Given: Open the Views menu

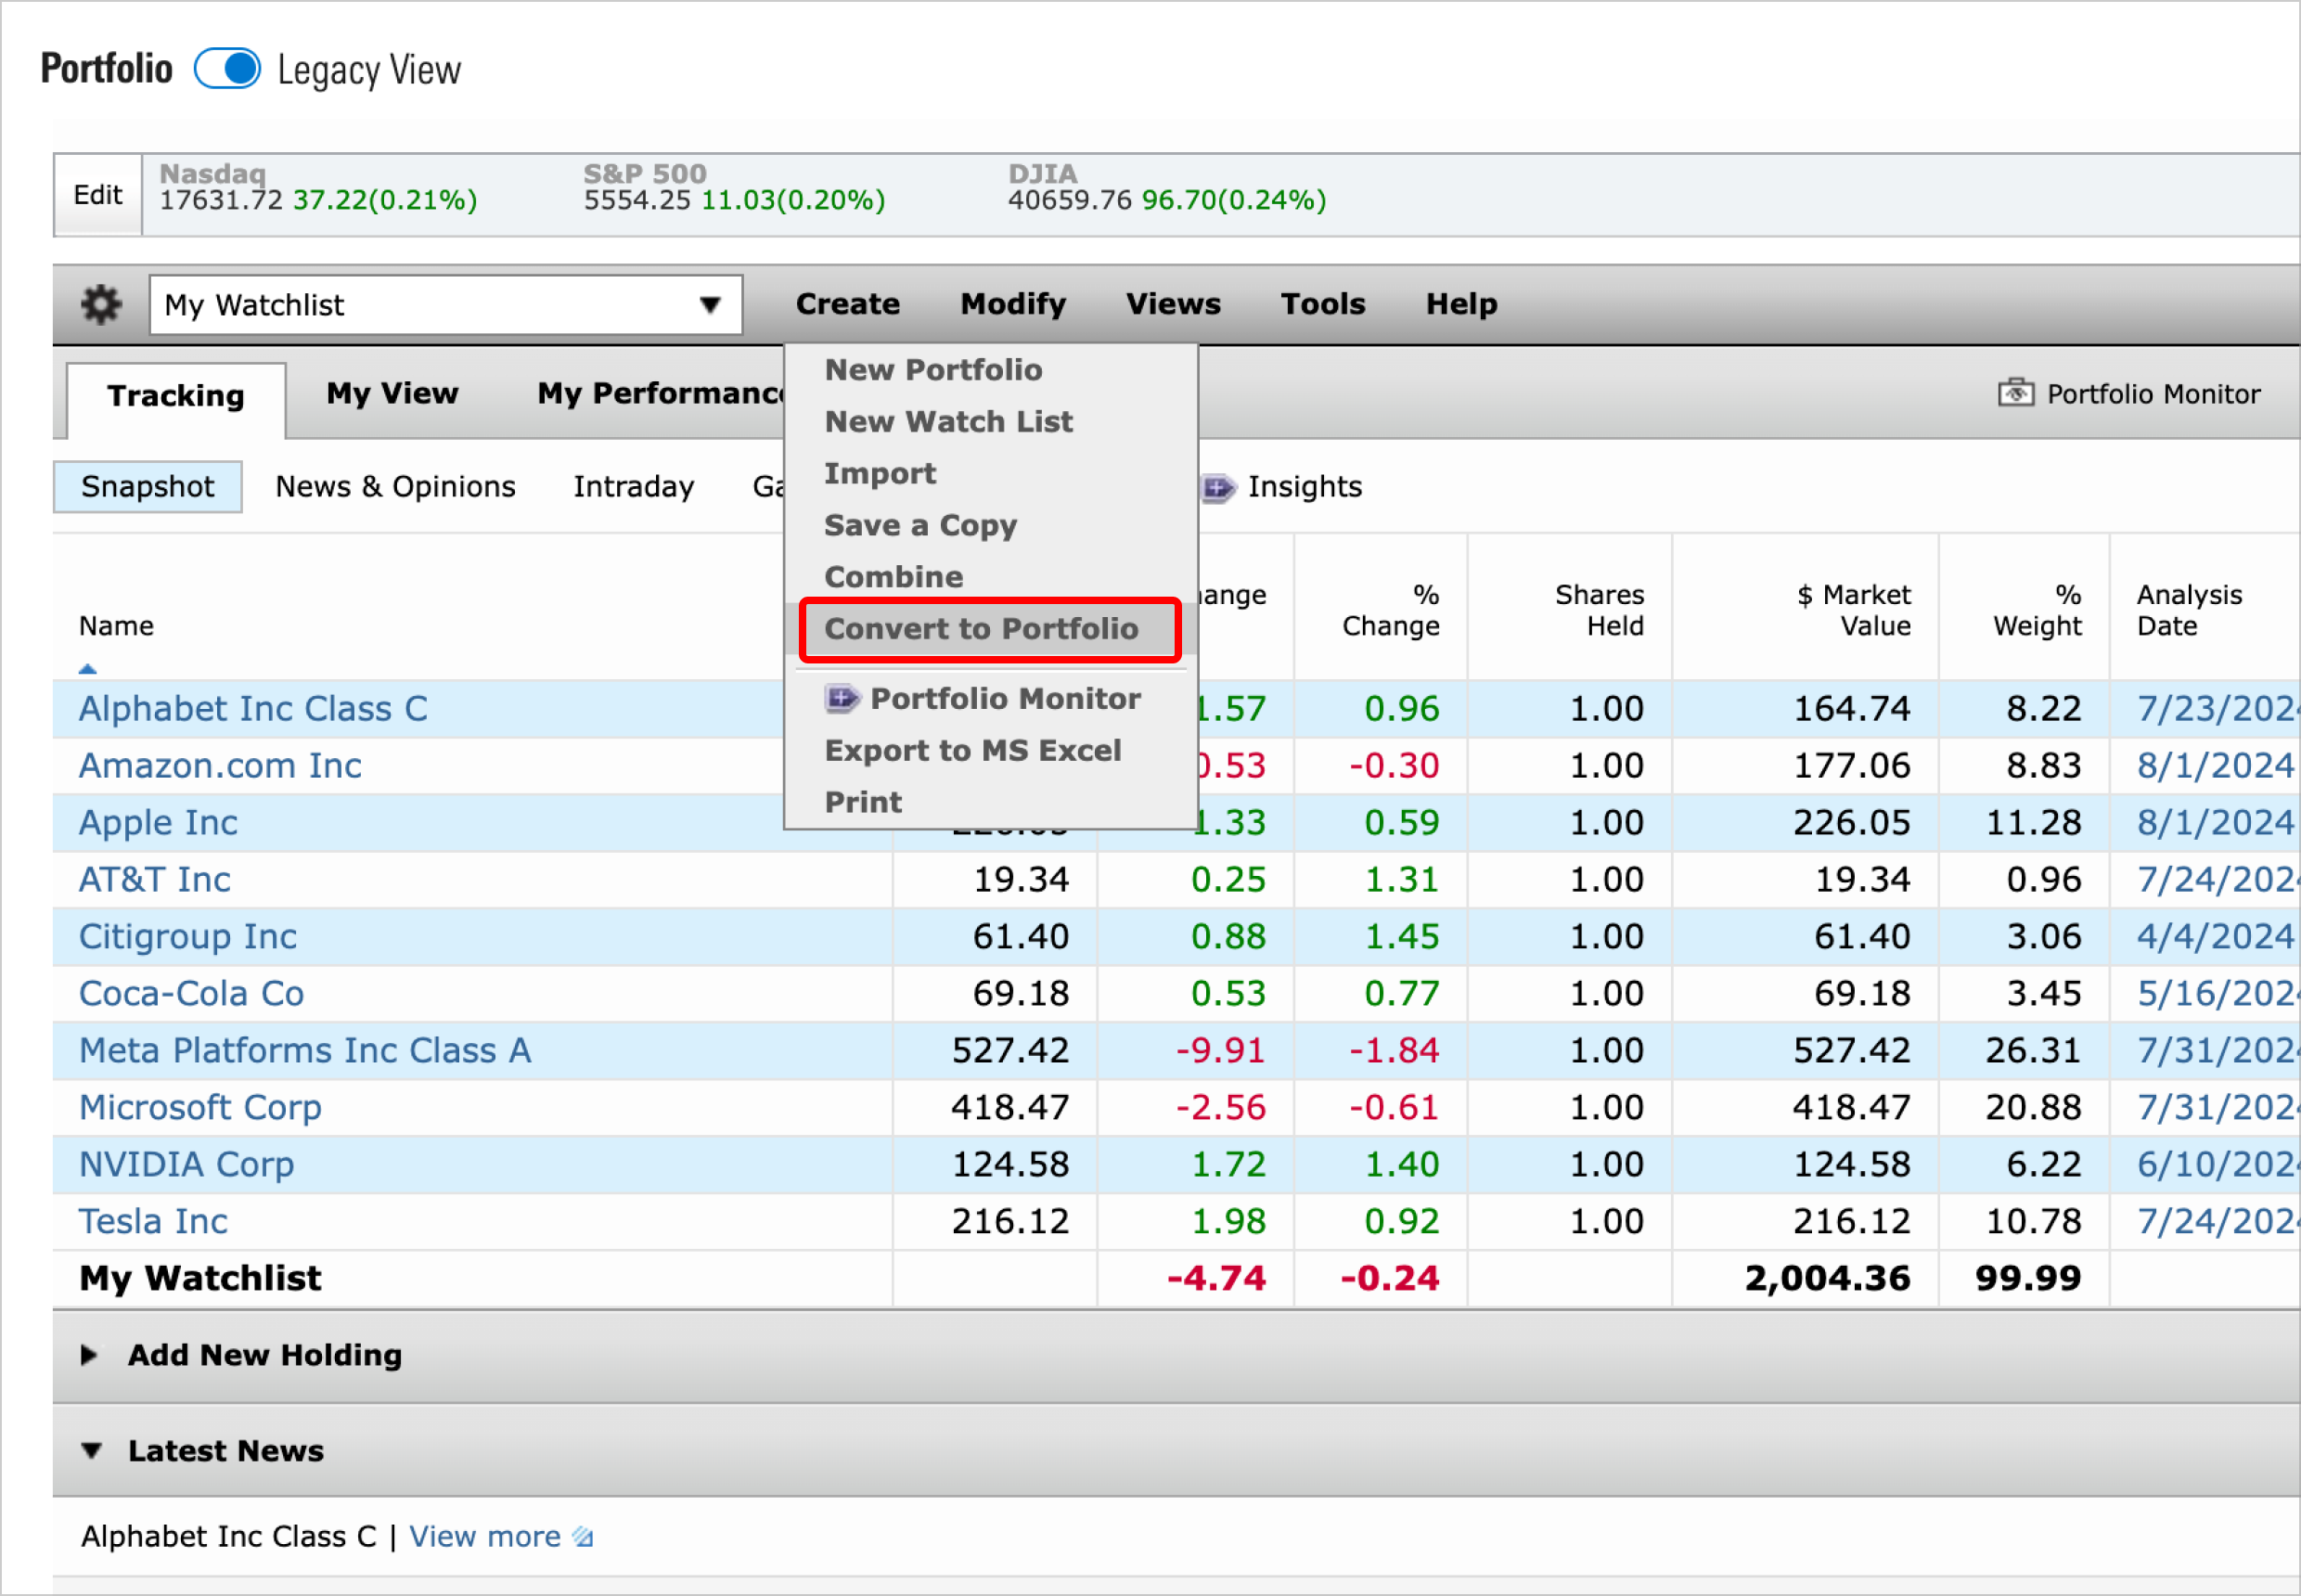Looking at the screenshot, I should pyautogui.click(x=1173, y=304).
